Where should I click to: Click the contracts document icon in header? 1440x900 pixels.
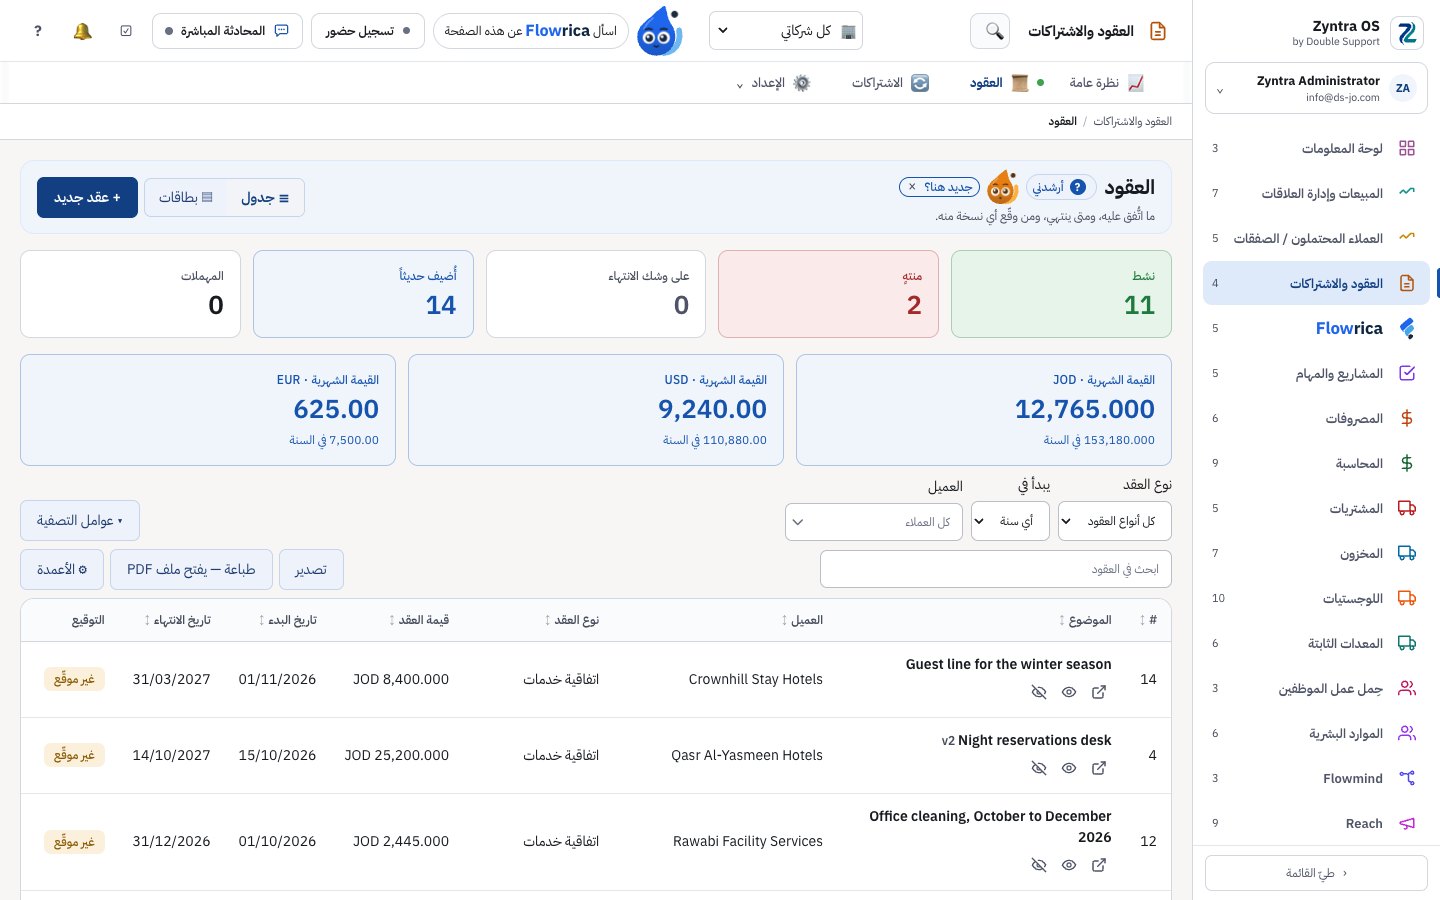click(1158, 31)
